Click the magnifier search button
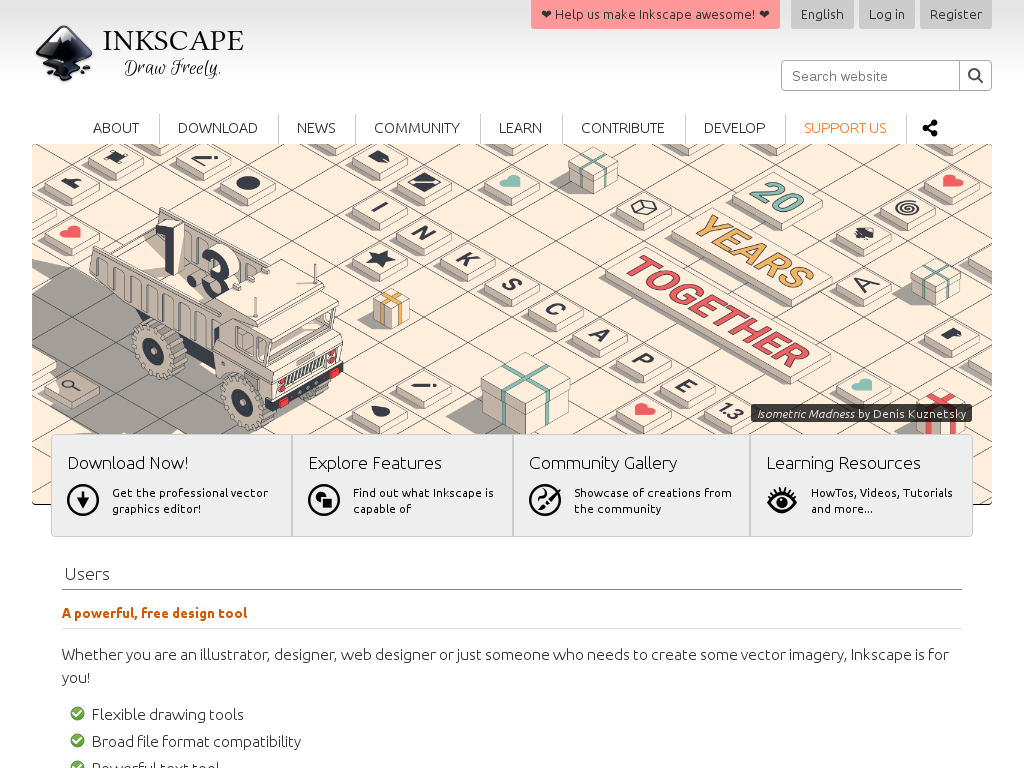The image size is (1024, 768). pos(975,76)
